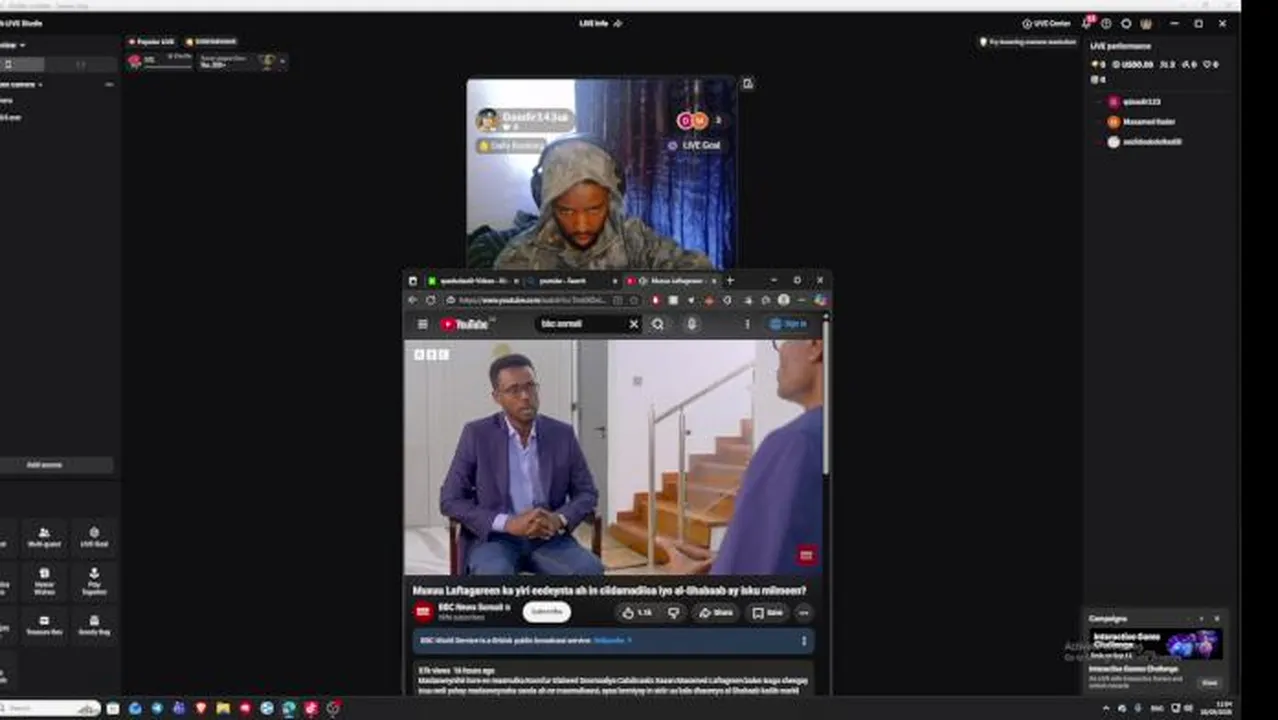Open the Multi-guest tool
The height and width of the screenshot is (720, 1278).
pos(44,538)
